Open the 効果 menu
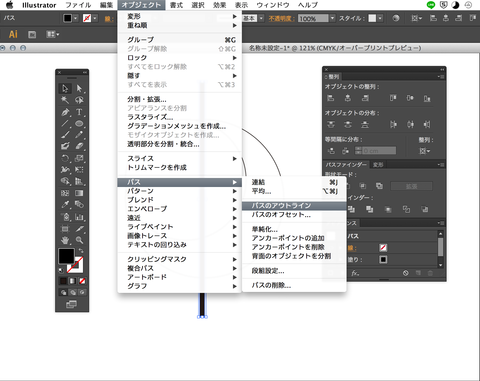This screenshot has height=381, width=480. tap(219, 5)
